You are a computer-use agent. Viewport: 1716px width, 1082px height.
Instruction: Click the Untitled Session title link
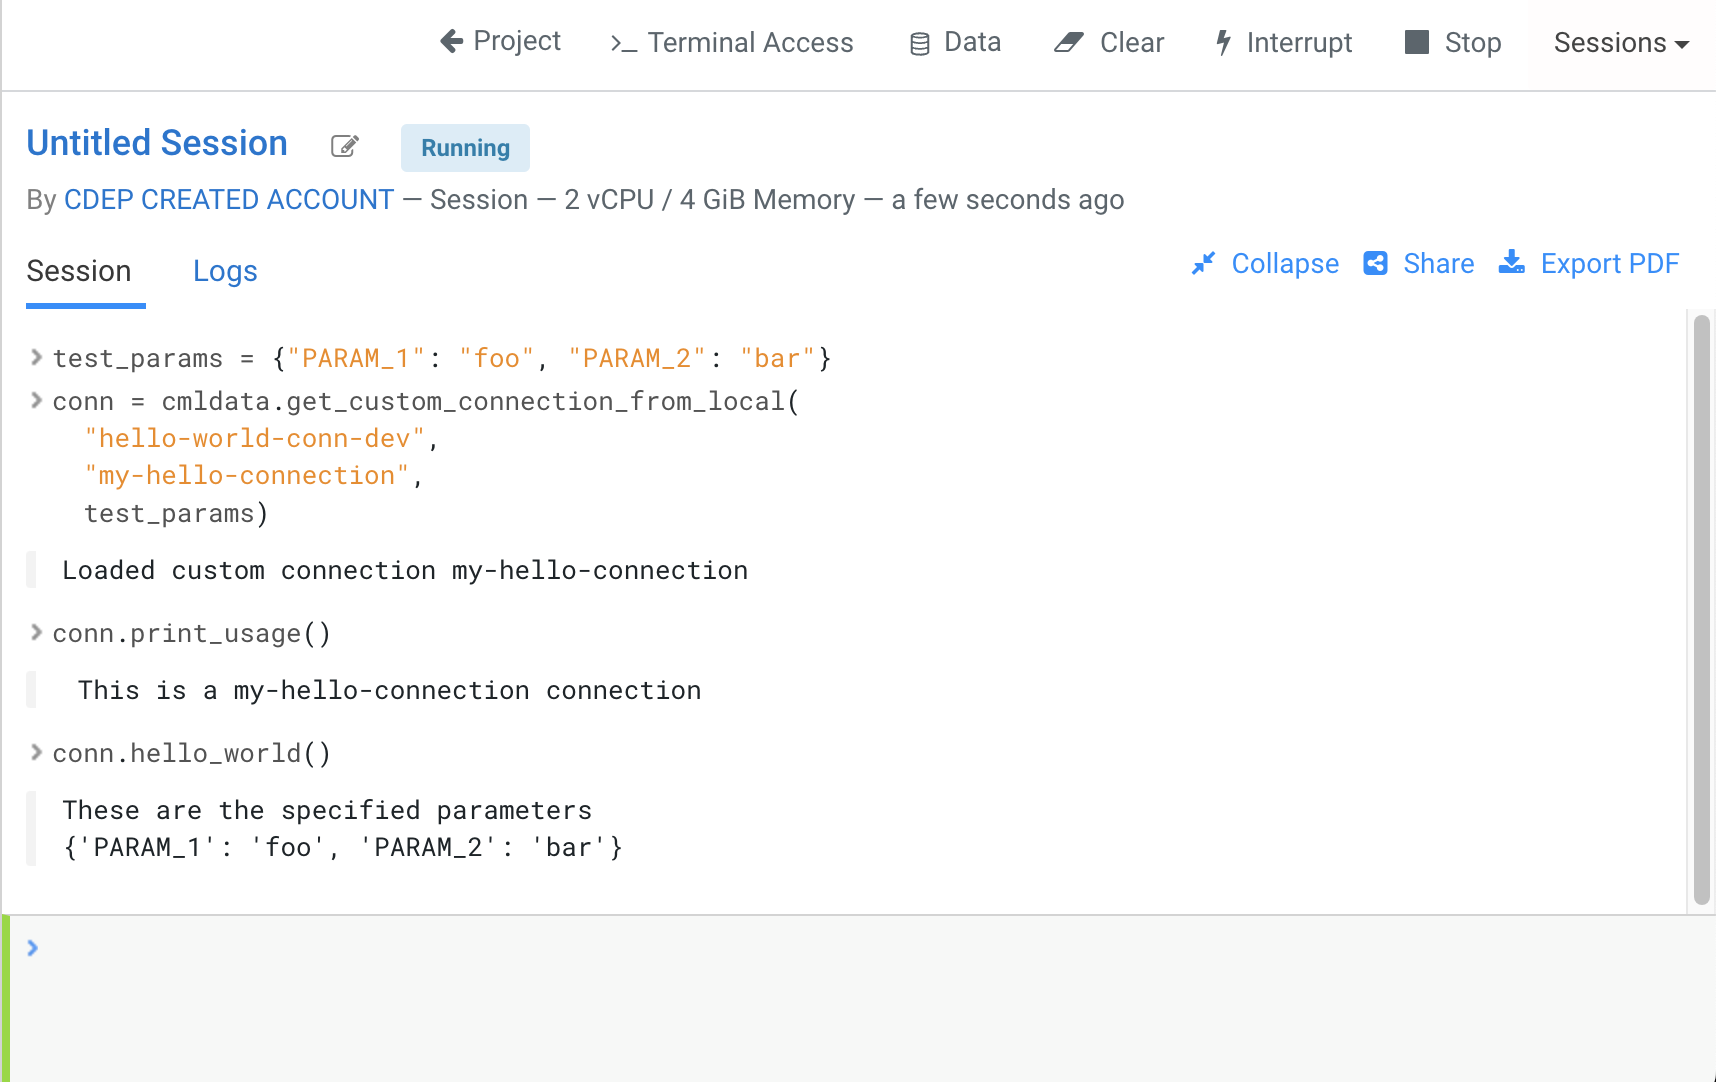click(x=157, y=143)
